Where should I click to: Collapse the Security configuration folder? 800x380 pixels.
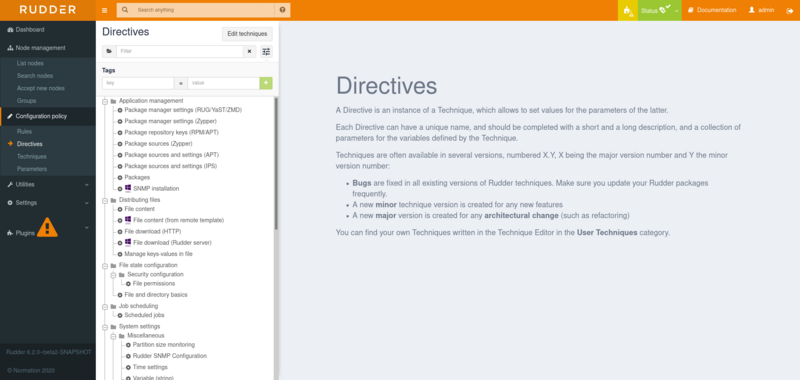(x=114, y=275)
